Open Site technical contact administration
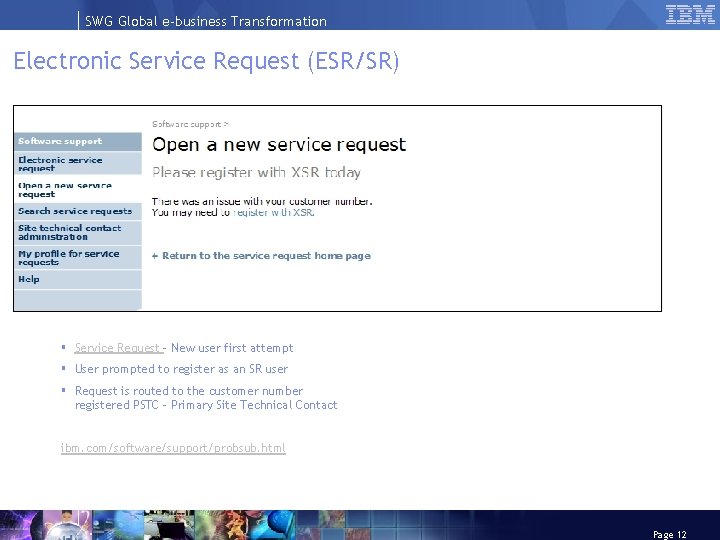This screenshot has height=540, width=720. (78, 233)
